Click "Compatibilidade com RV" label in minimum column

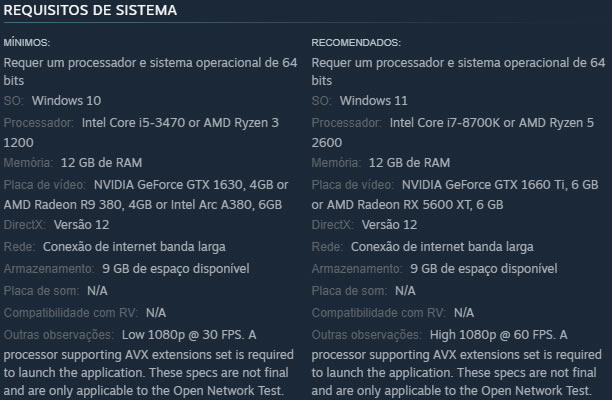(70, 312)
